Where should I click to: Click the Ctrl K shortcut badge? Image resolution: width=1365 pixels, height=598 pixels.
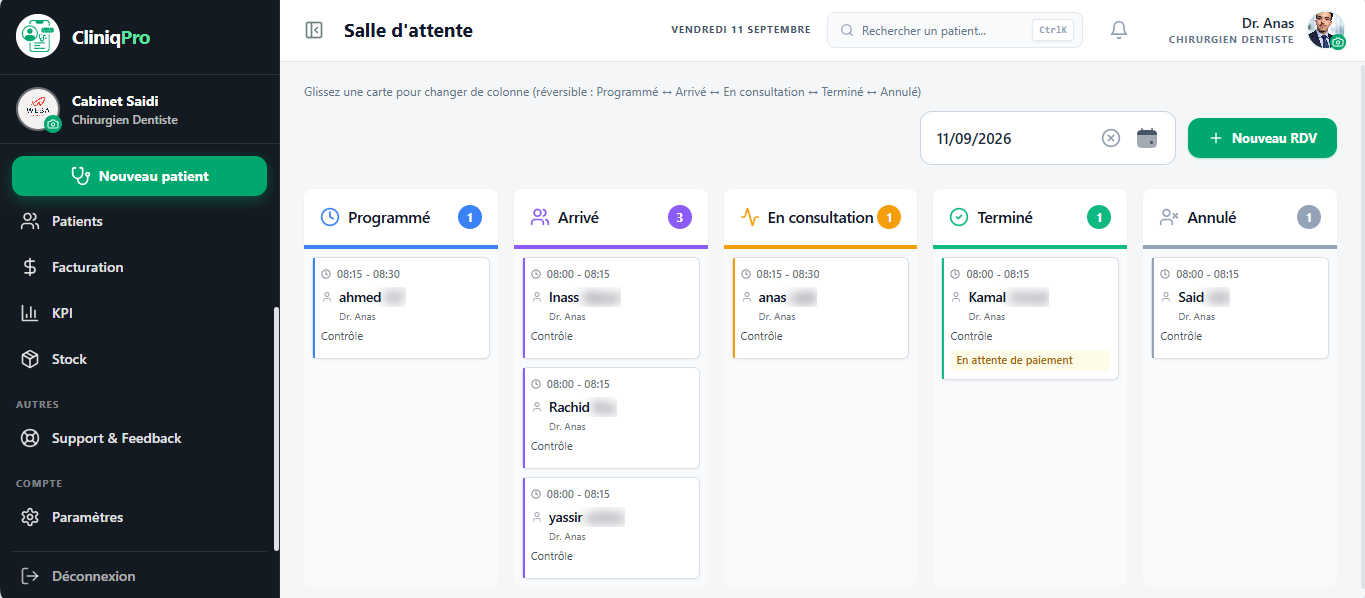point(1053,31)
